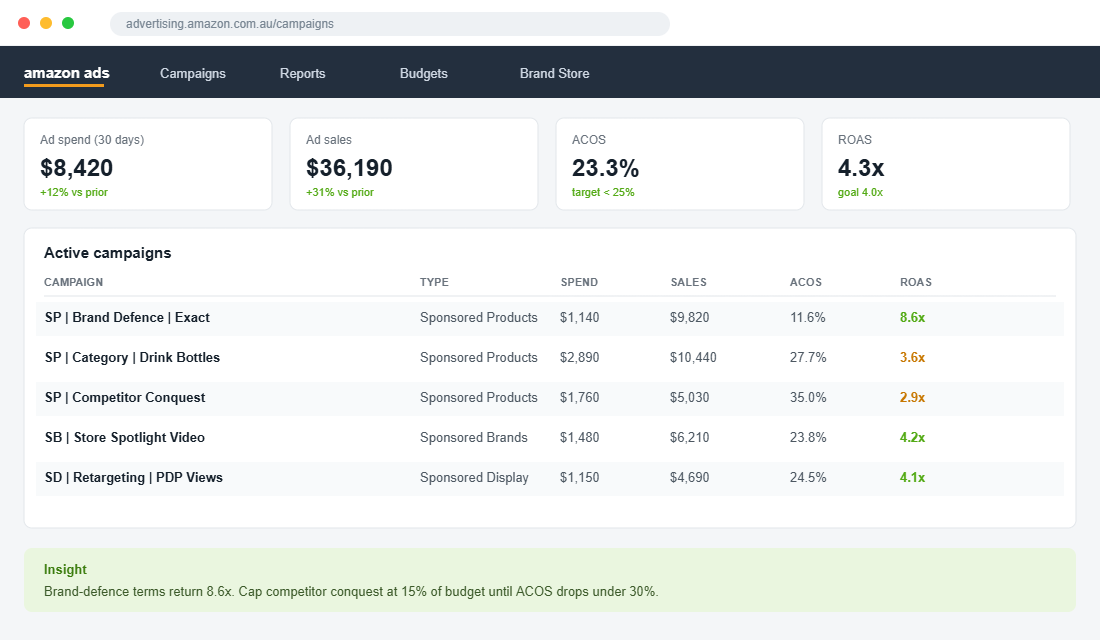The image size is (1100, 640).
Task: Click the Brand-defence insight message text
Action: pyautogui.click(x=351, y=592)
